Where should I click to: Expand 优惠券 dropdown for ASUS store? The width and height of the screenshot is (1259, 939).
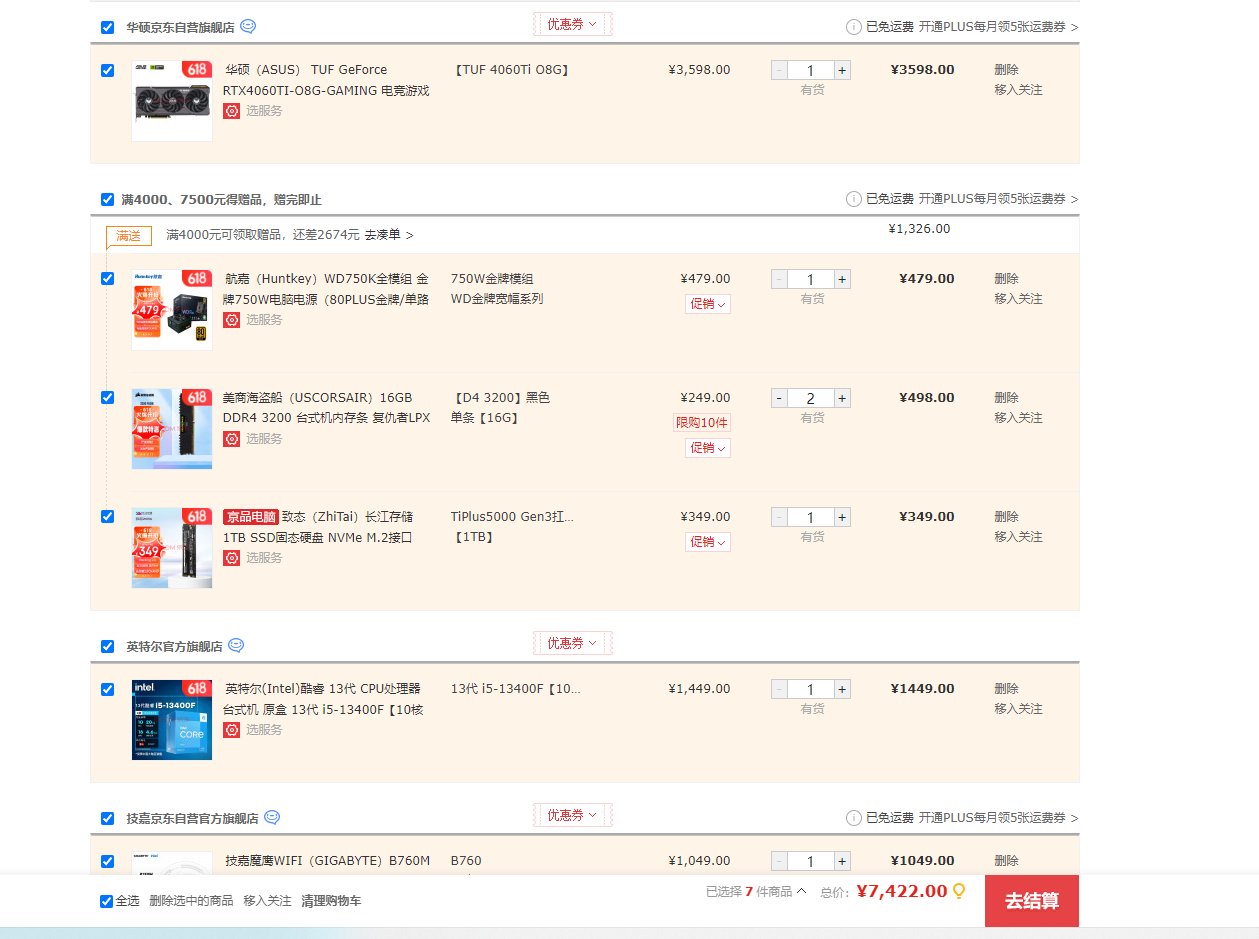[x=572, y=24]
